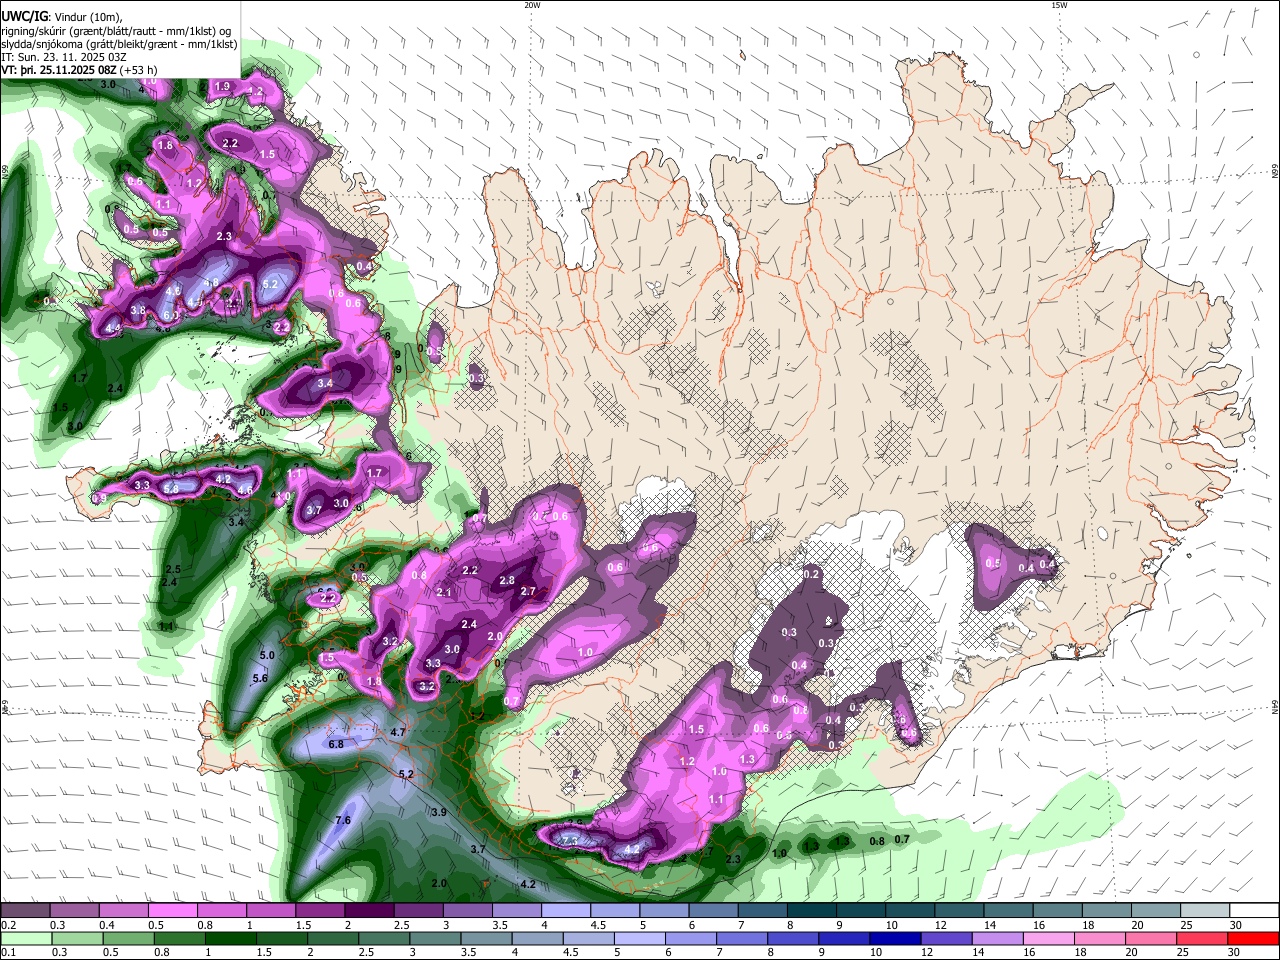Select the snow legend swatch between 0.2 and 0.3

point(24,911)
